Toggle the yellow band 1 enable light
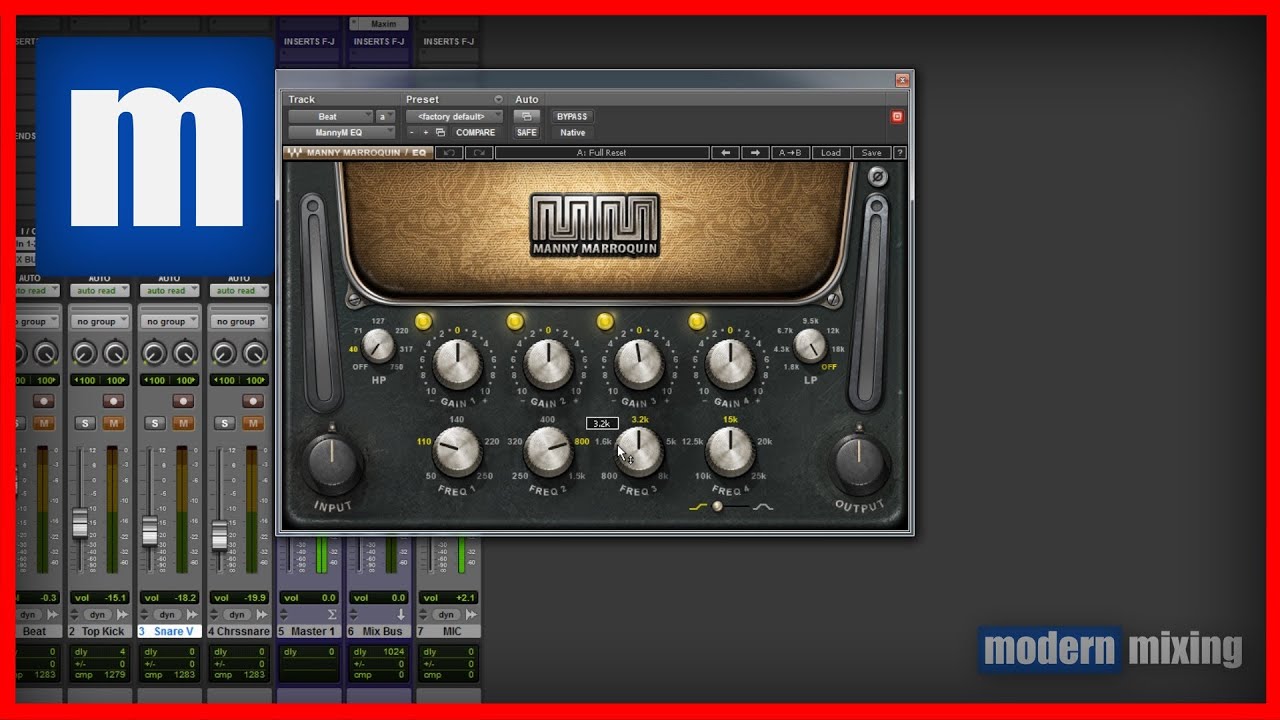Screen dimensions: 1280x720 [423, 320]
